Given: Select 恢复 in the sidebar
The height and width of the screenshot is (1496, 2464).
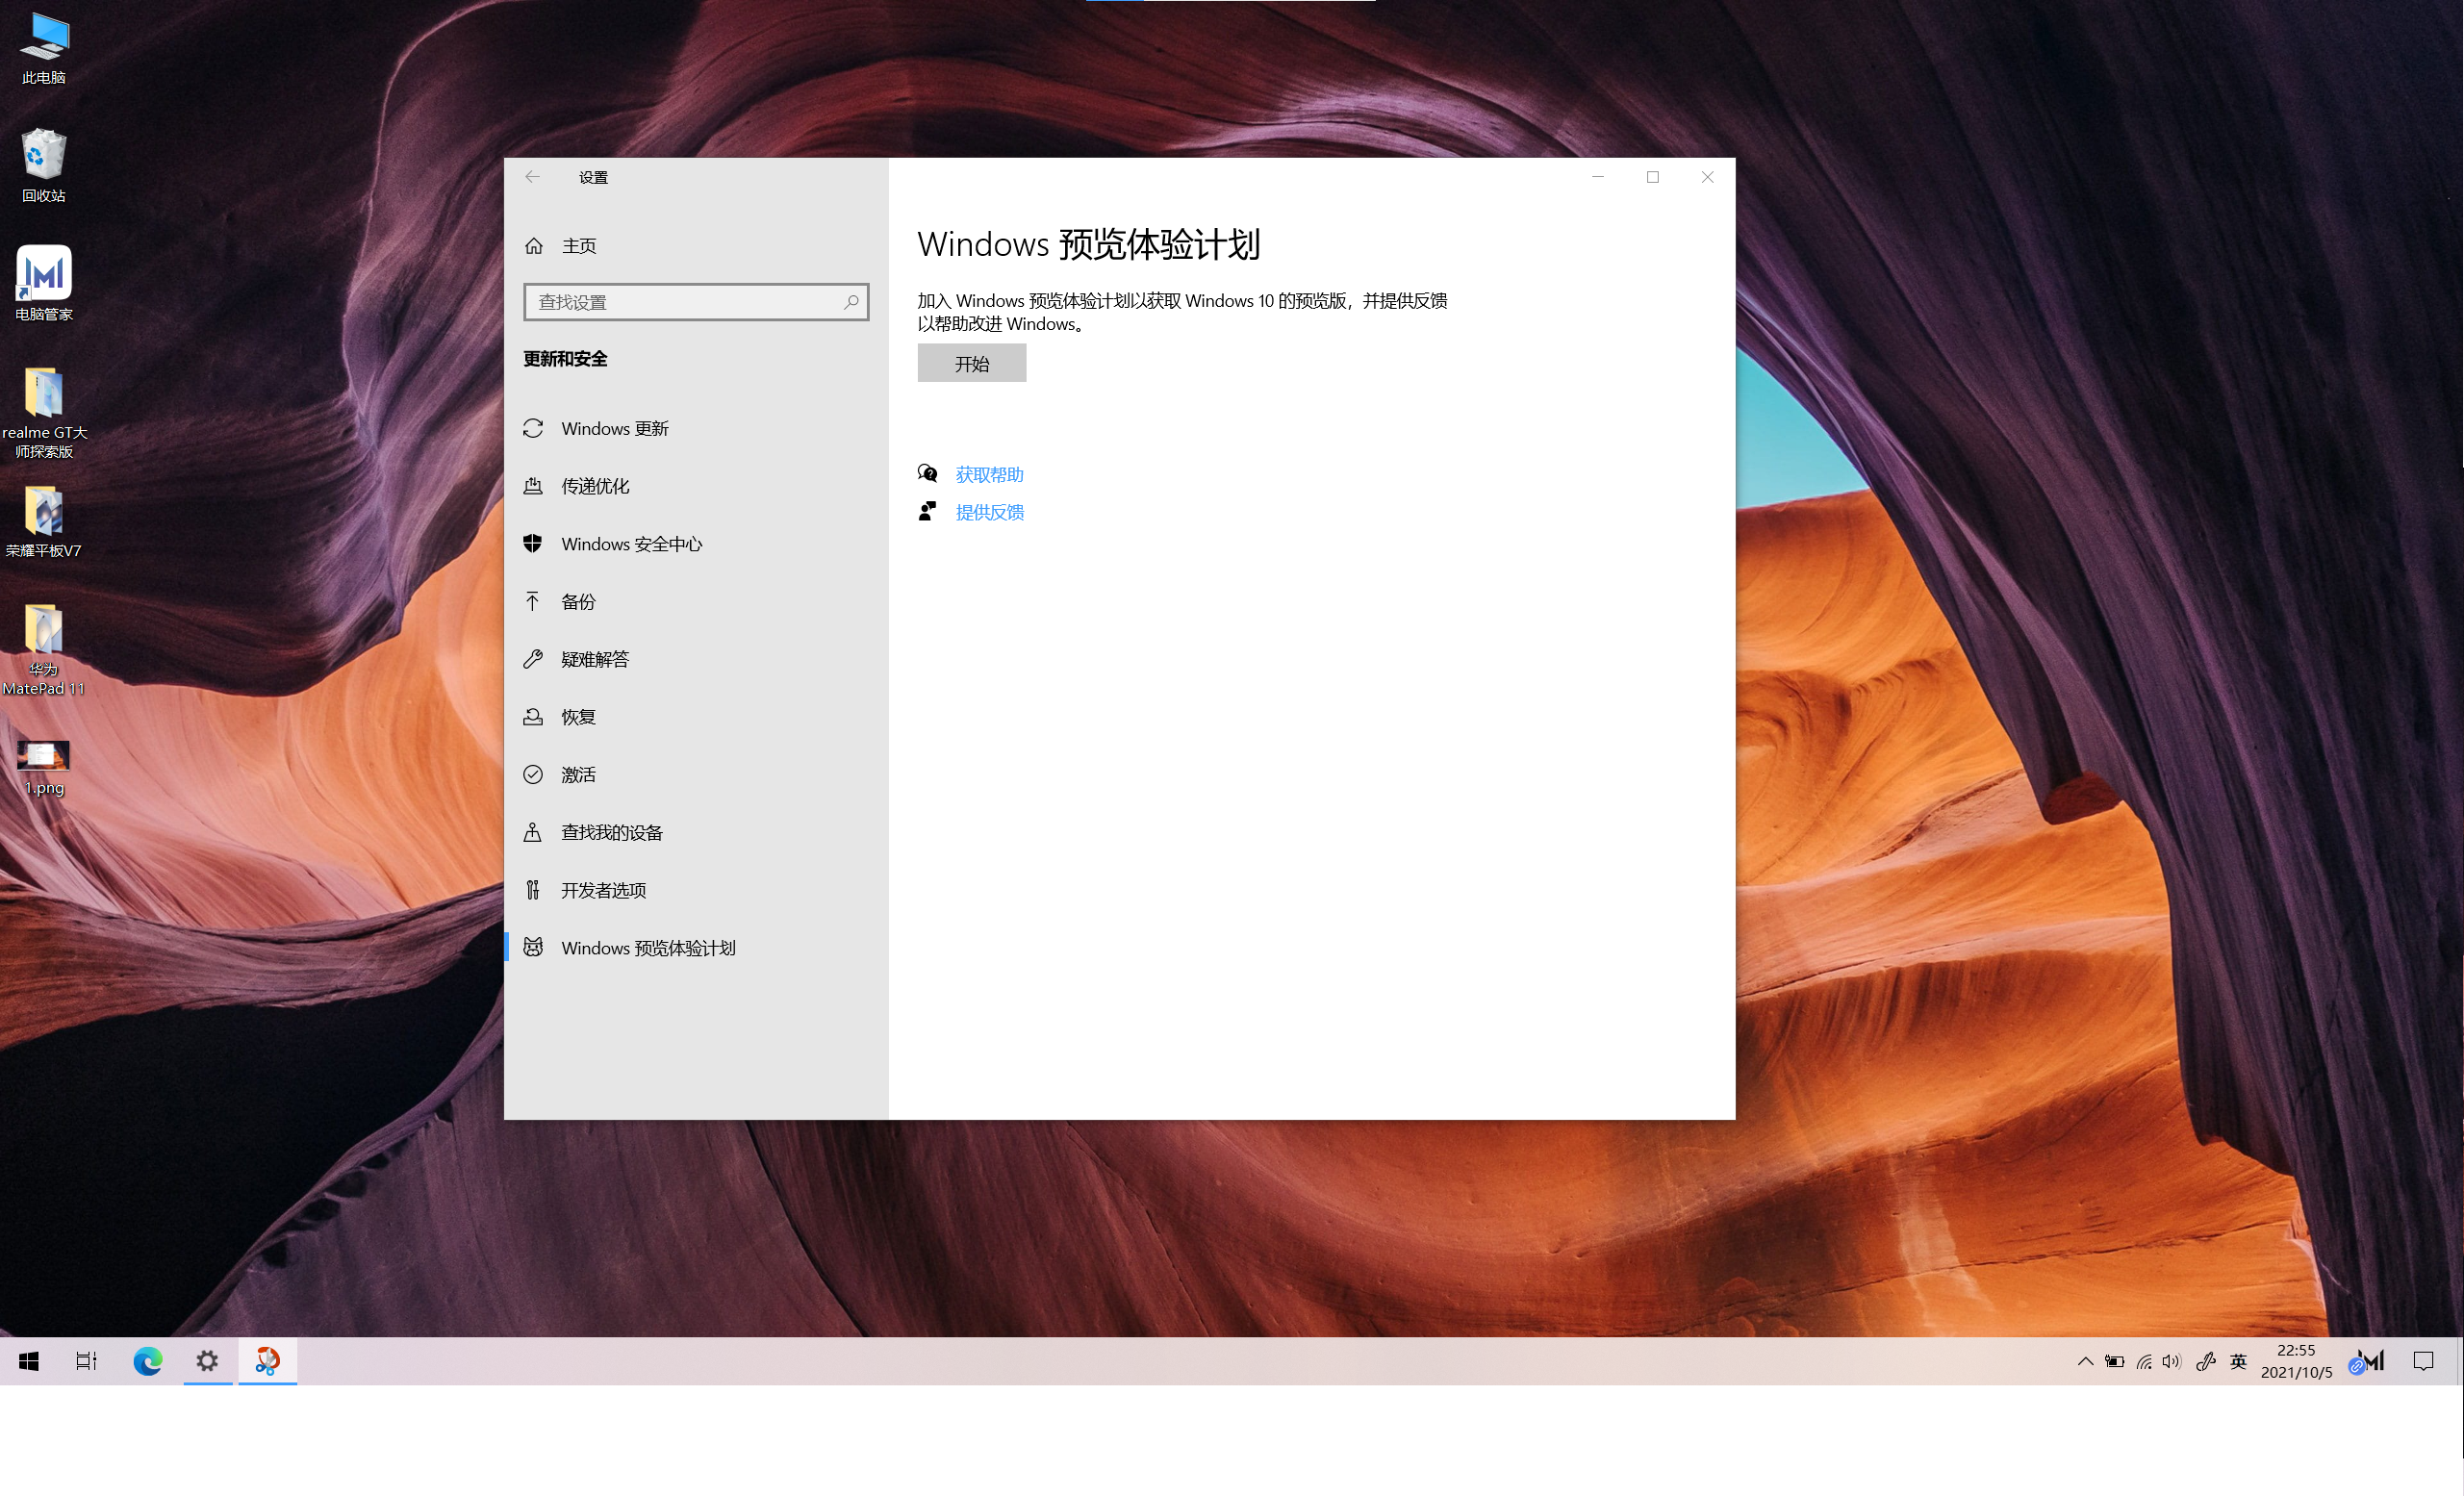Looking at the screenshot, I should [696, 717].
